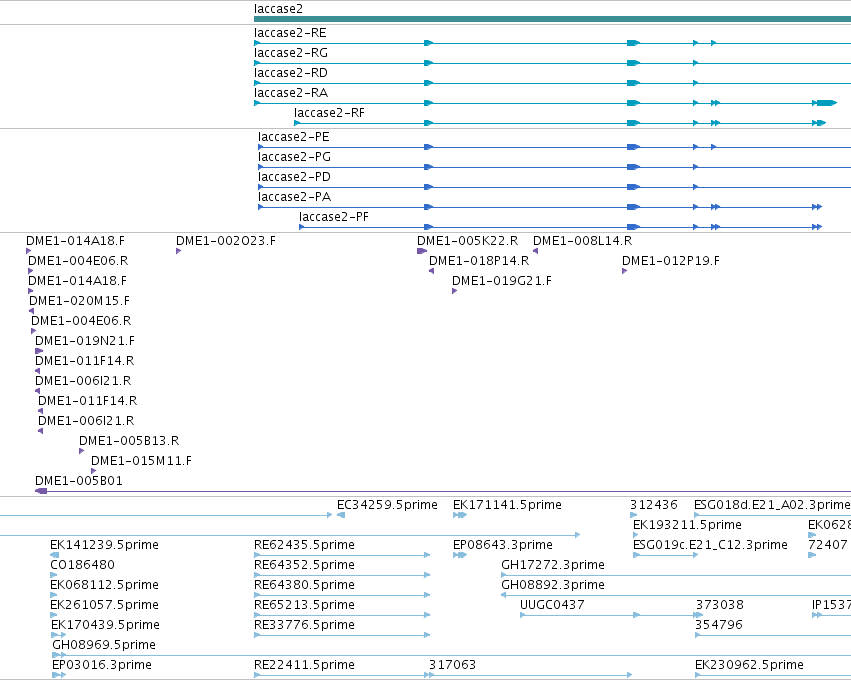The image size is (851, 680).
Task: Click EST GH08892.3prime
Action: click(x=552, y=586)
